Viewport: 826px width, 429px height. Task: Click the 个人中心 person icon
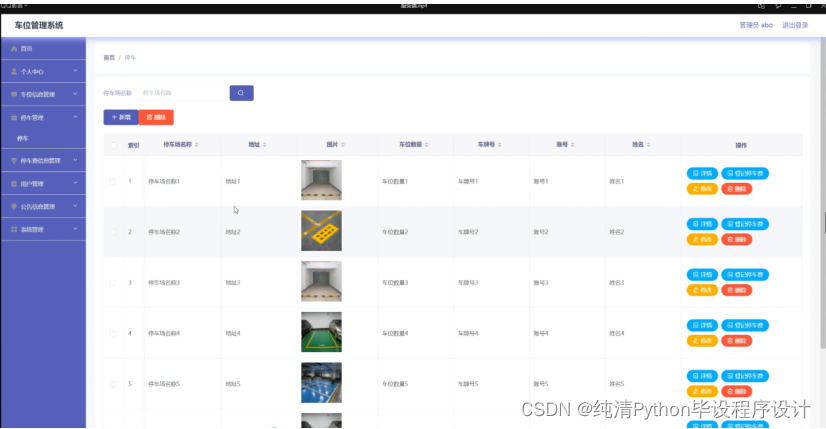point(14,71)
